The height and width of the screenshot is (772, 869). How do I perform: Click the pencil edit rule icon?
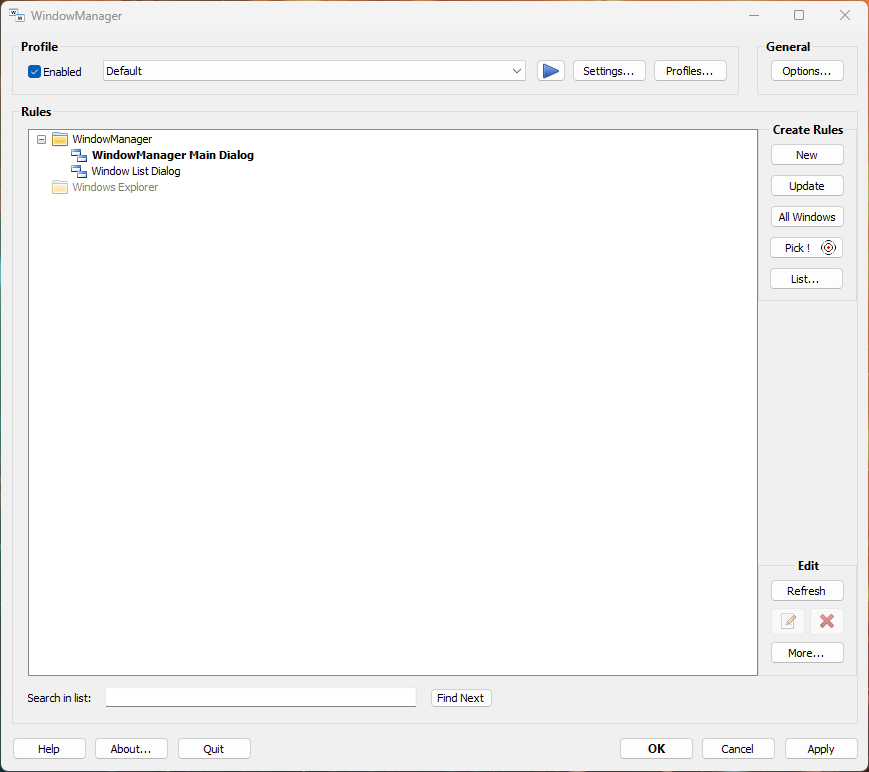[788, 622]
